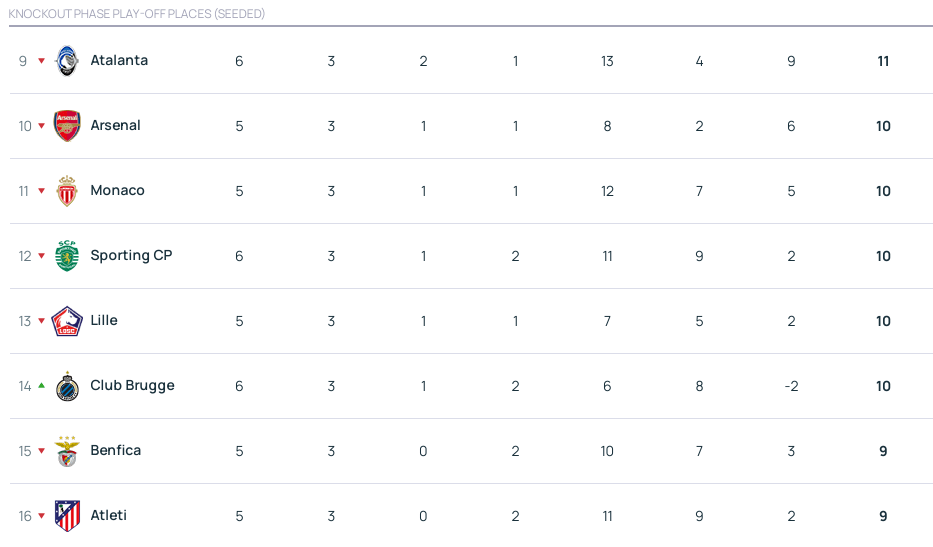
Task: Open the Benfica team link
Action: point(115,450)
